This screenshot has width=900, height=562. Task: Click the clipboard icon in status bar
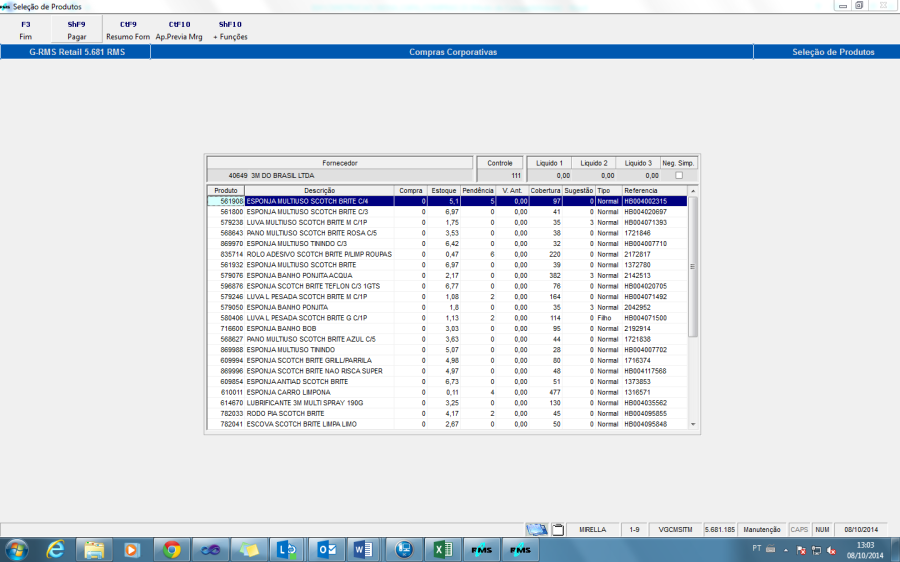557,529
